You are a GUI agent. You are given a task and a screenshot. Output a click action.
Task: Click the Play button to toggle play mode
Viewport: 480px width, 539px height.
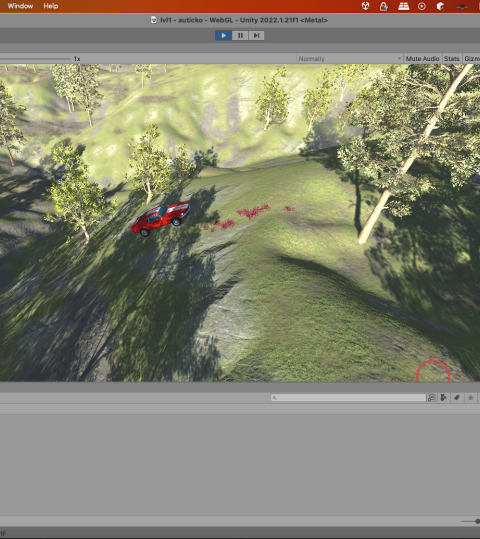tap(223, 35)
